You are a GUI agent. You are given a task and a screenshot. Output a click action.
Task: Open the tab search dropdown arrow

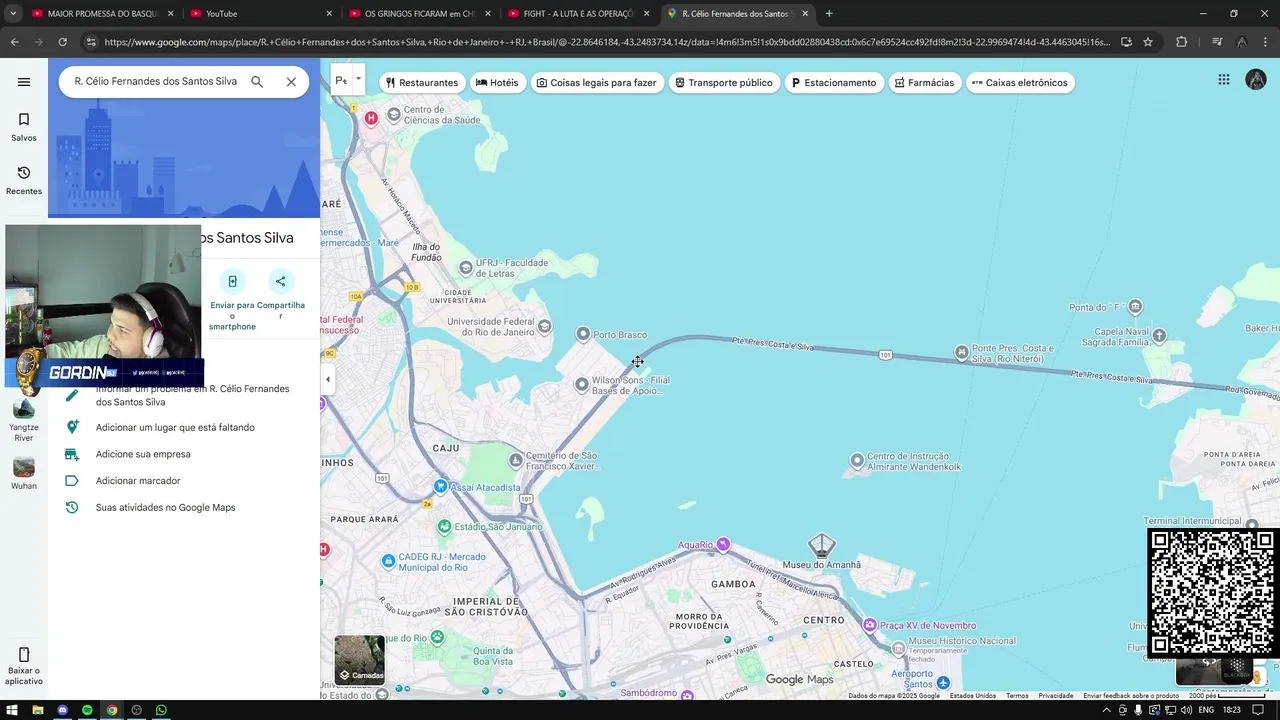click(x=13, y=14)
